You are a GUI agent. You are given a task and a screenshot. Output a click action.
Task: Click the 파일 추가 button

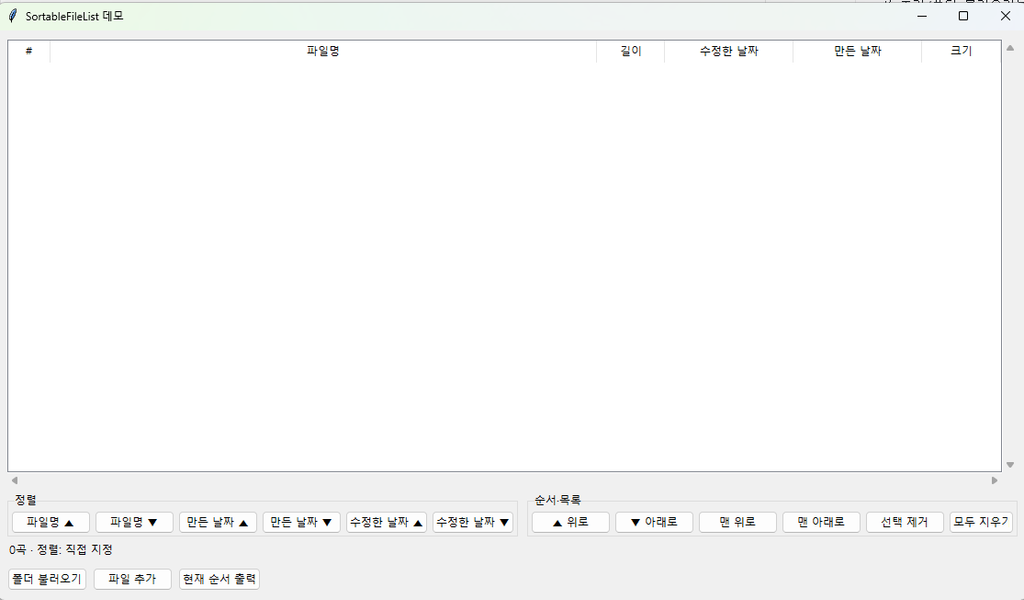tap(133, 579)
